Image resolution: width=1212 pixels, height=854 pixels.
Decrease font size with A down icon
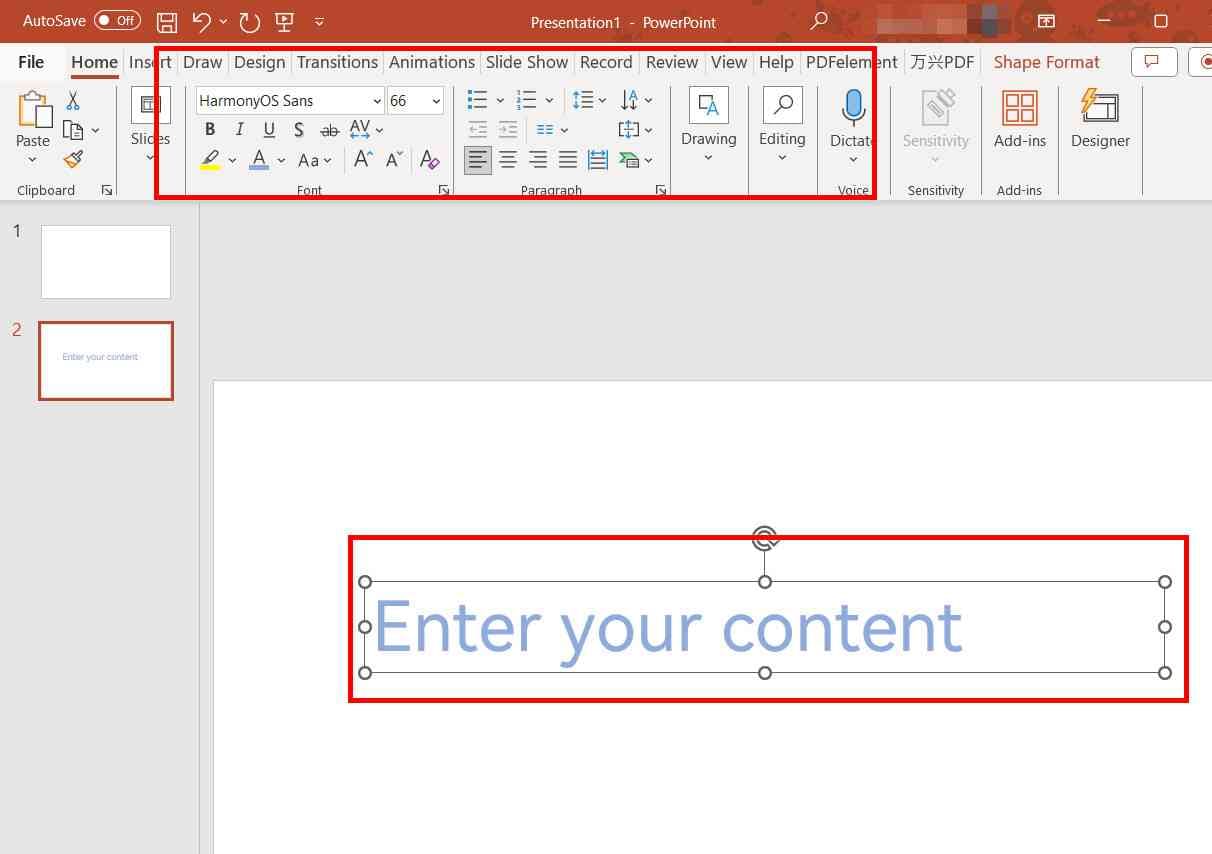[x=394, y=160]
